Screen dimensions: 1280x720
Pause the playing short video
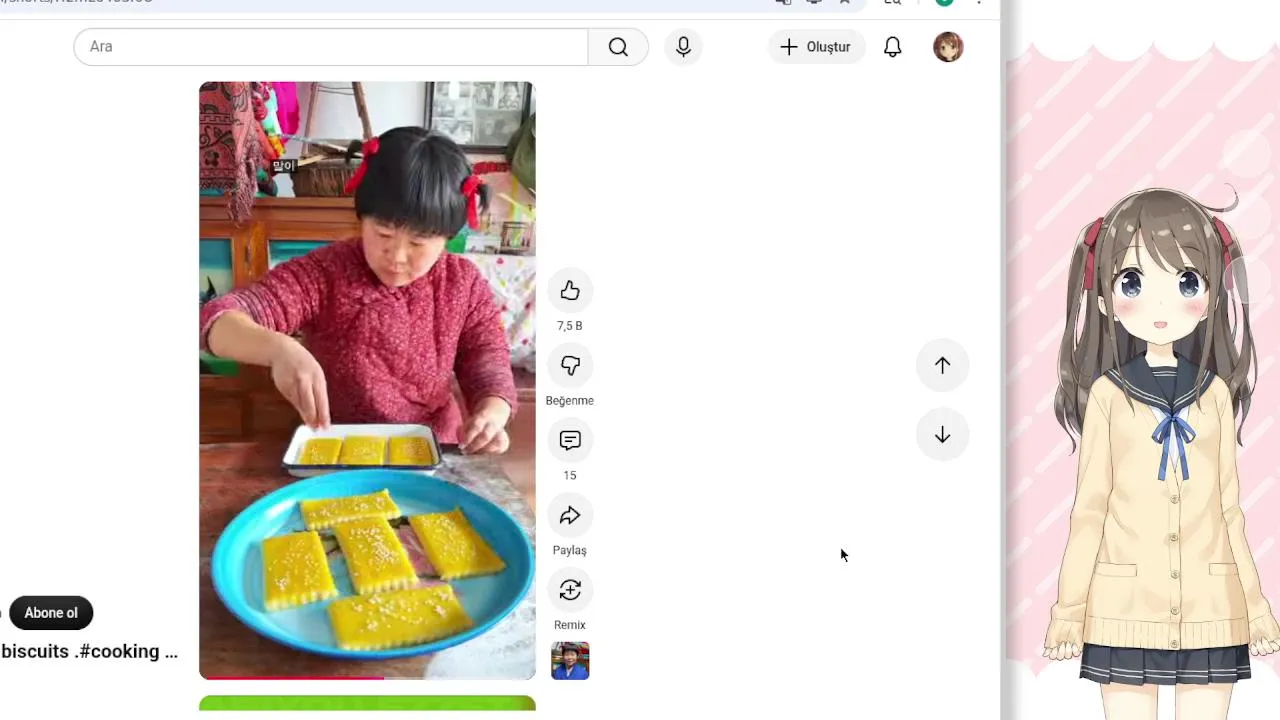pos(367,380)
